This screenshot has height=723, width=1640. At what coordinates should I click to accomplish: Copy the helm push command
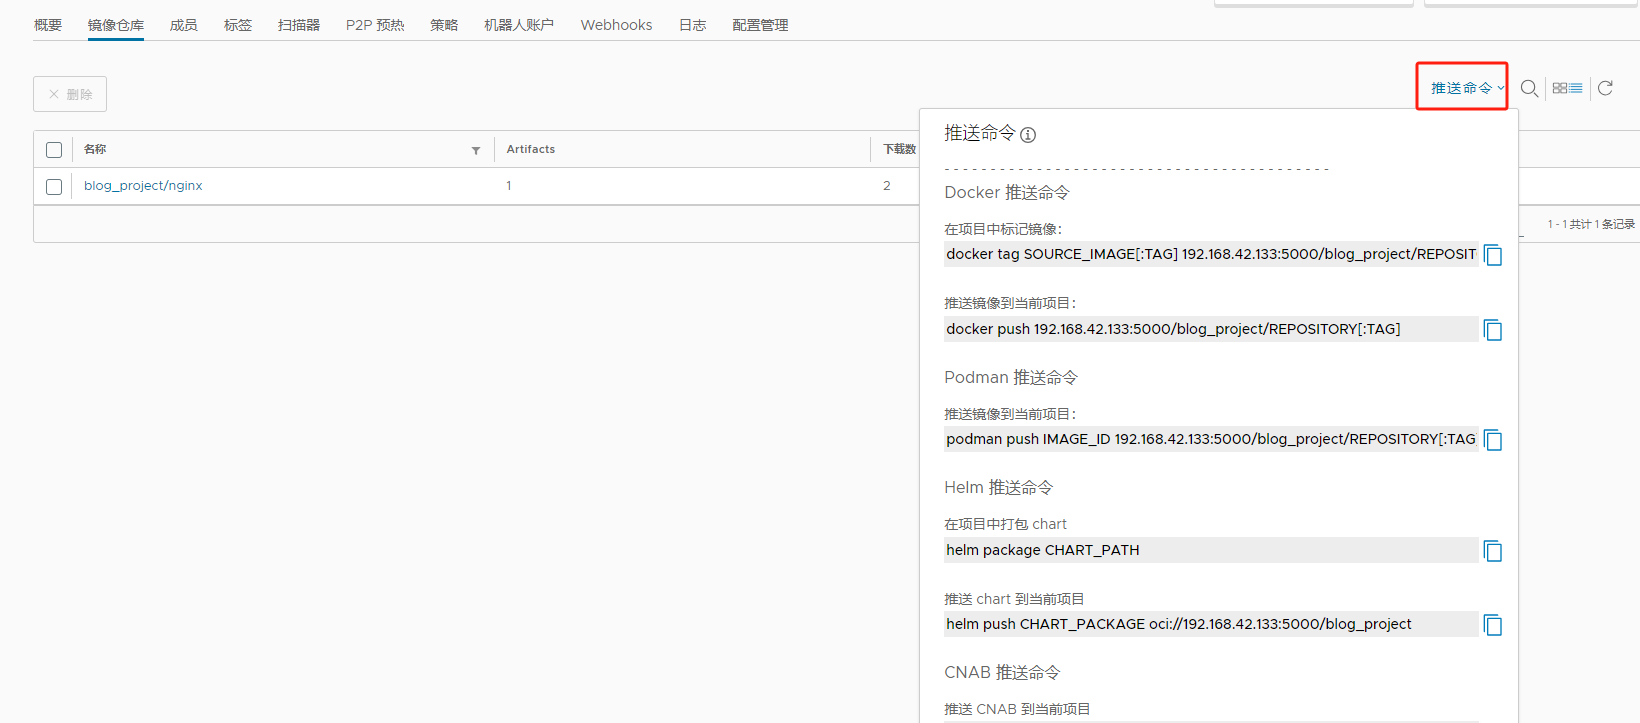tap(1493, 625)
